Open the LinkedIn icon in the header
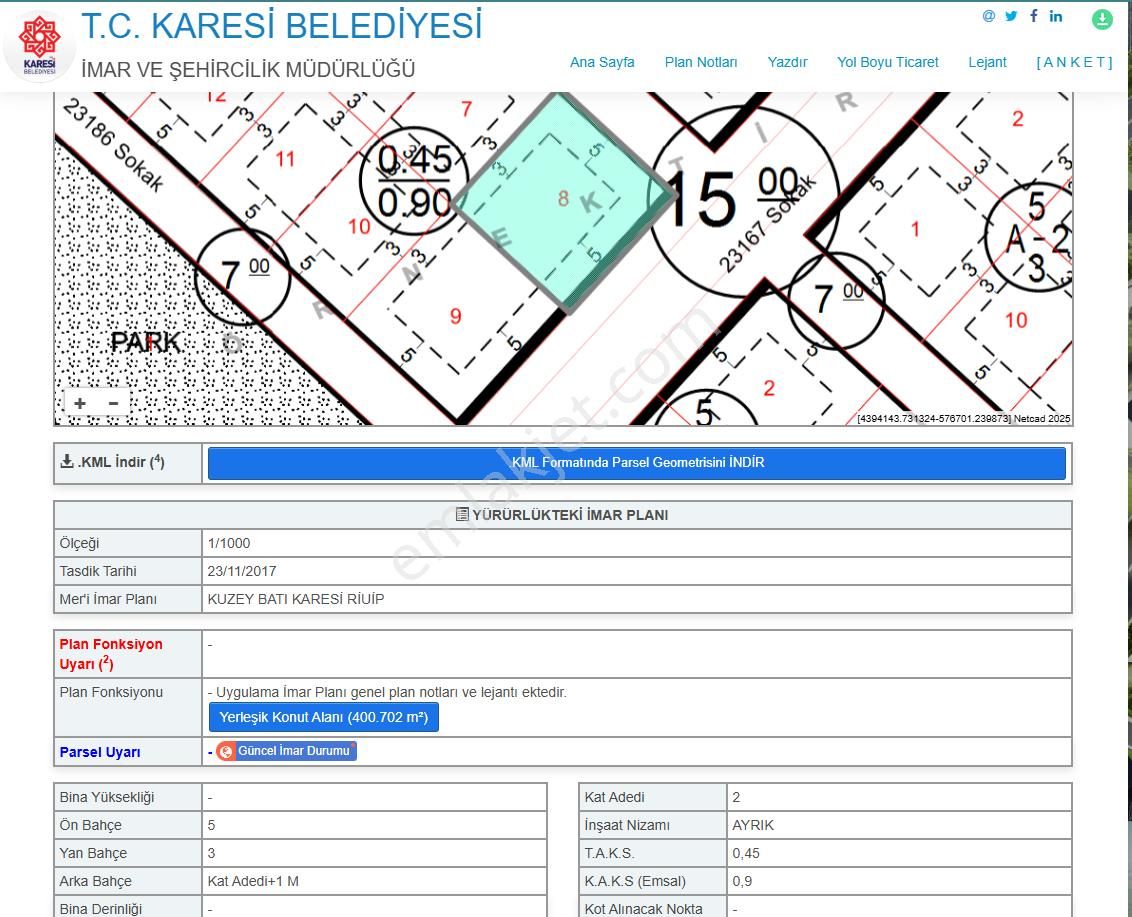Image resolution: width=1132 pixels, height=917 pixels. [x=1056, y=16]
